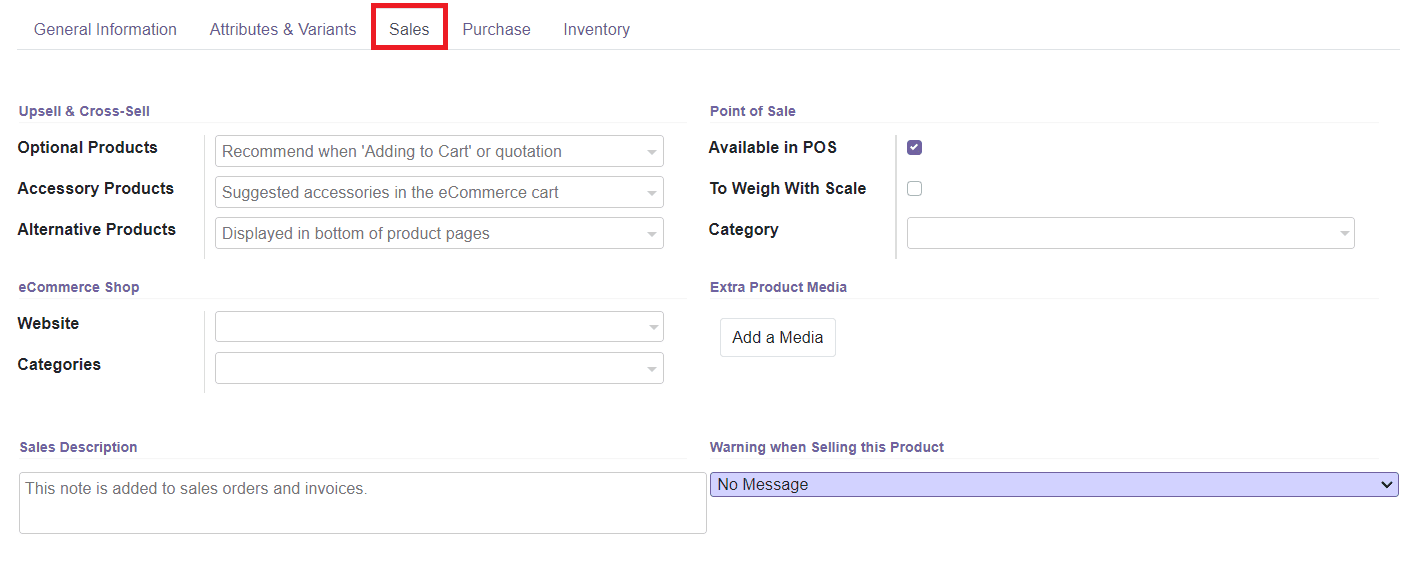Enable To Weigh With Scale checkbox

(x=914, y=189)
